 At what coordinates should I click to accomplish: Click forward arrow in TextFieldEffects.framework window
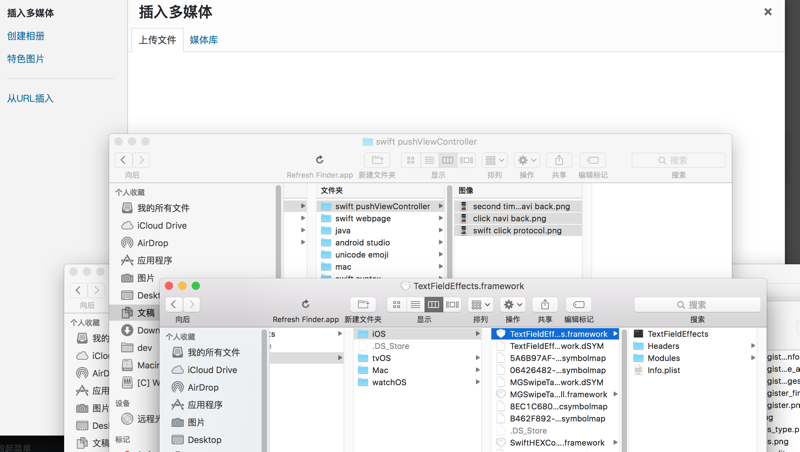192,305
